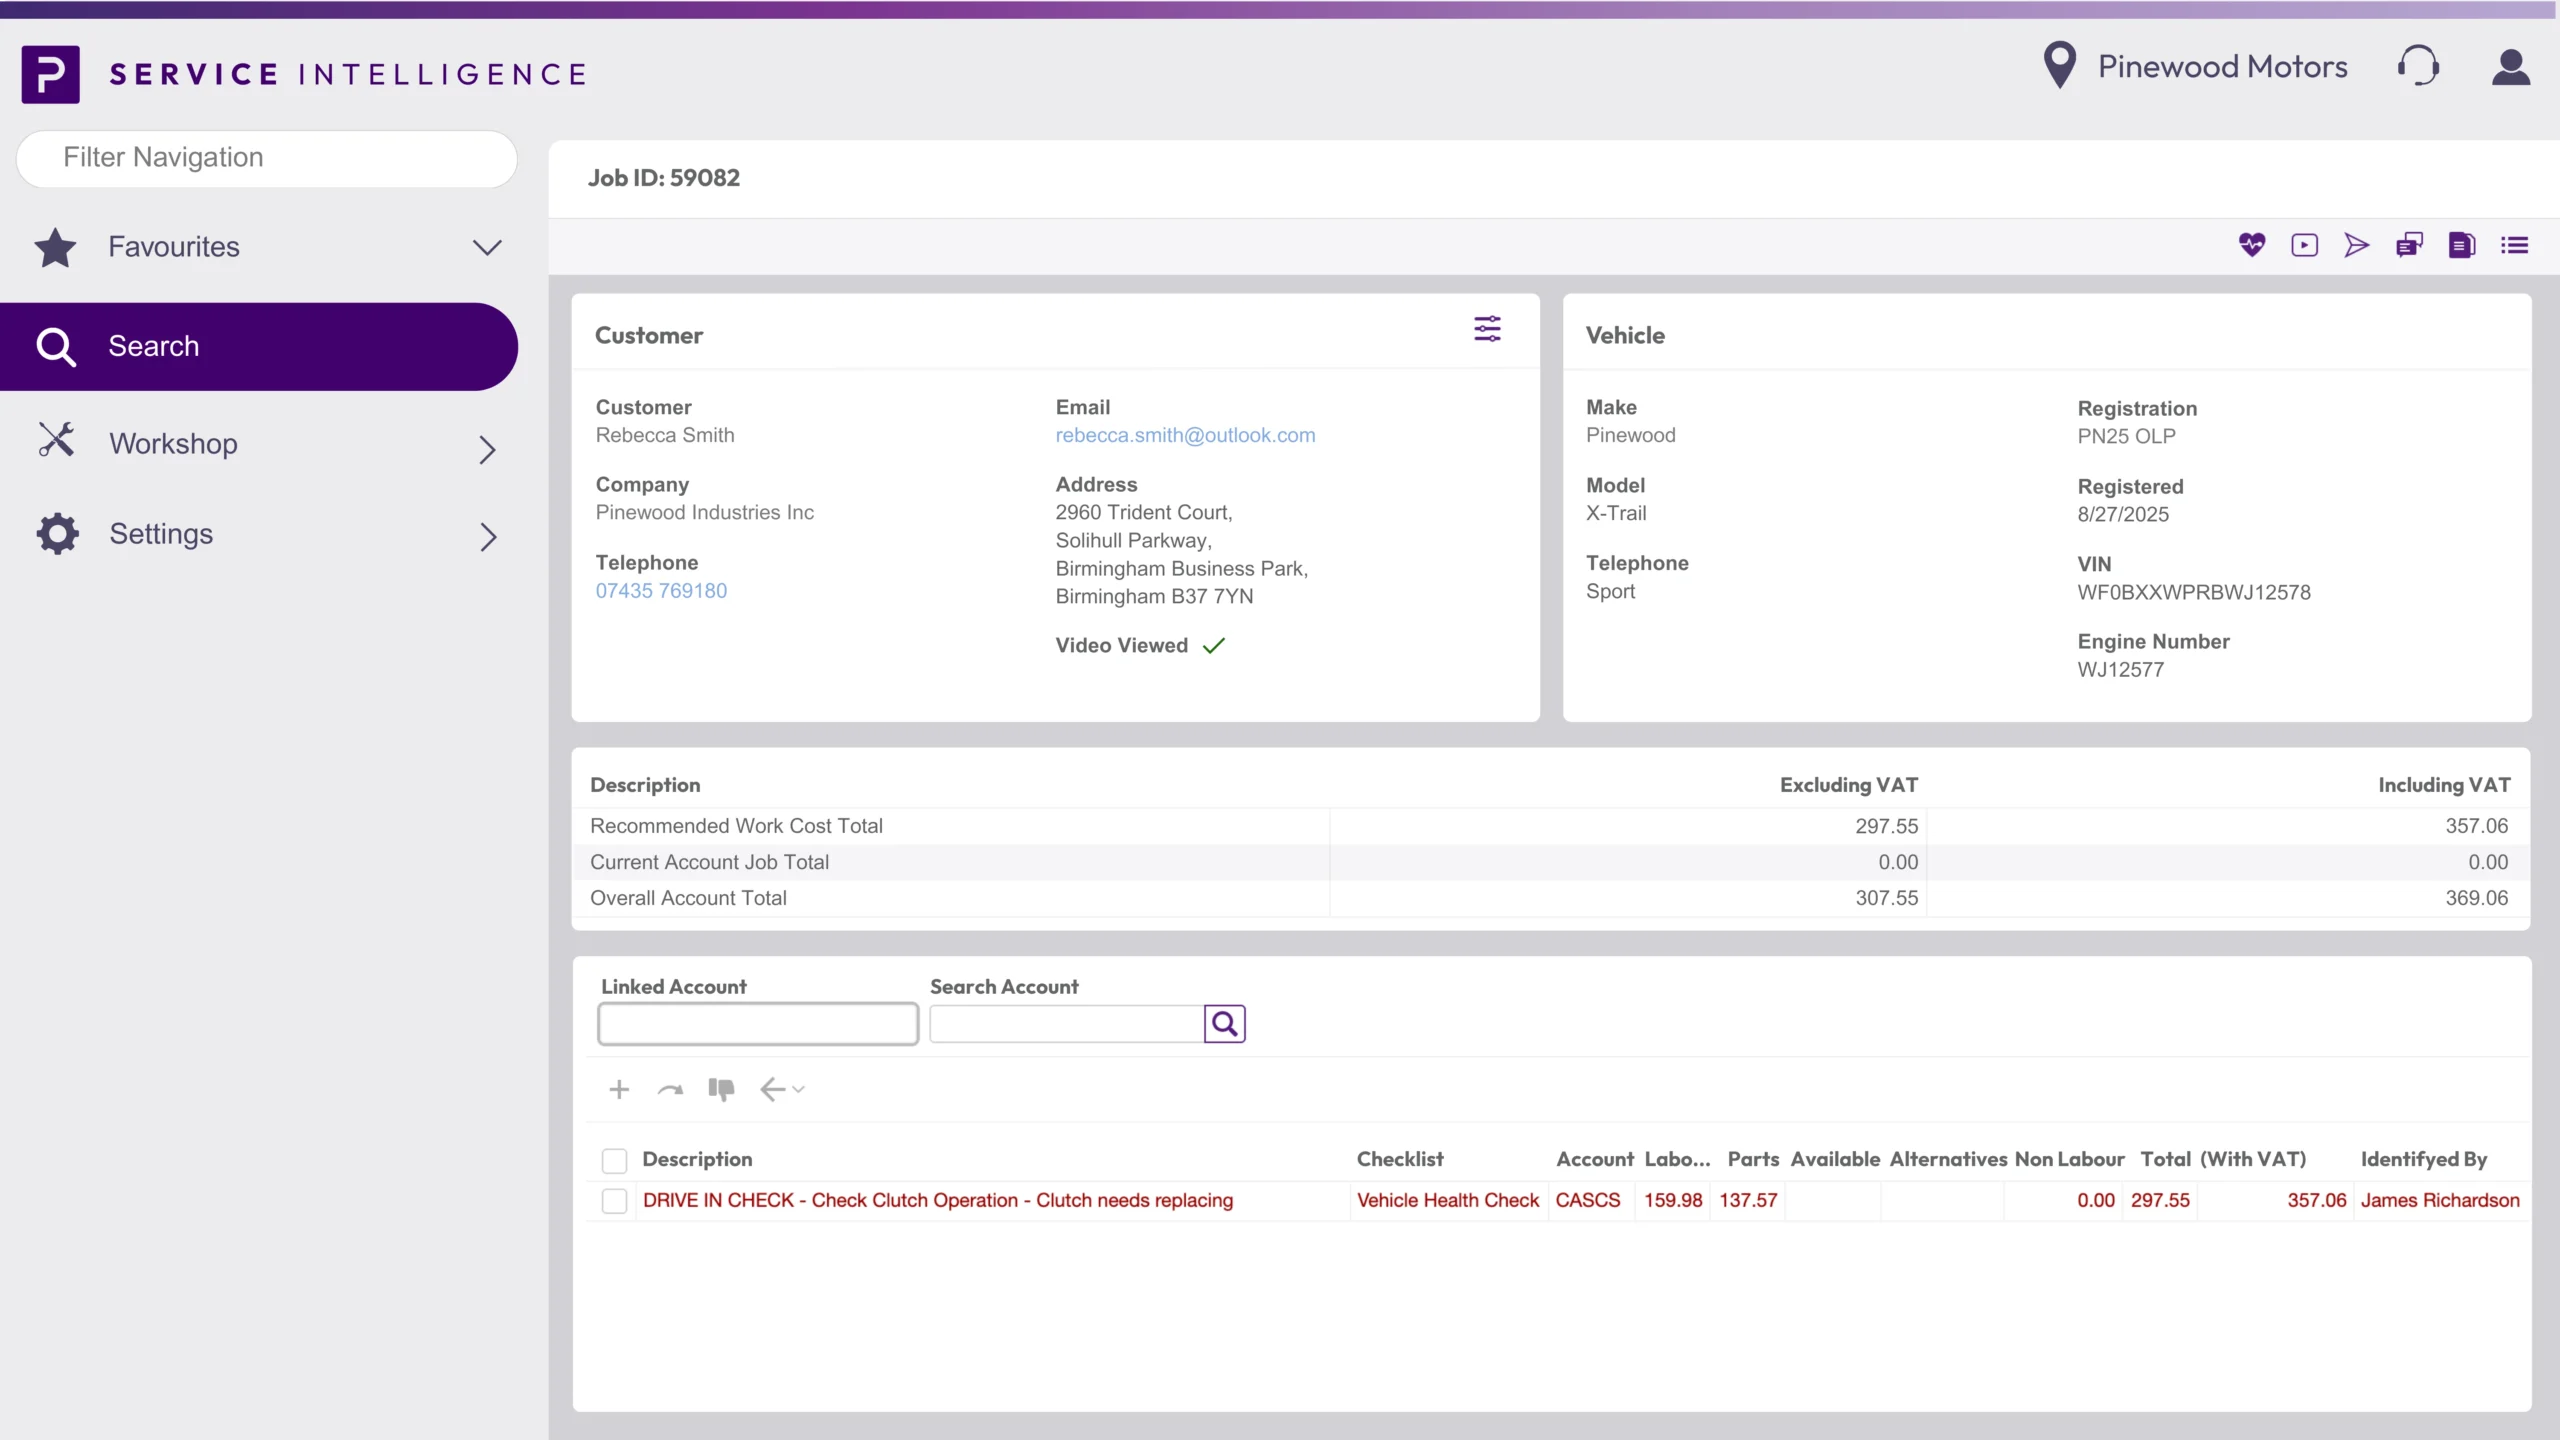Click the Recommended Work Cost Total row

click(1550, 826)
